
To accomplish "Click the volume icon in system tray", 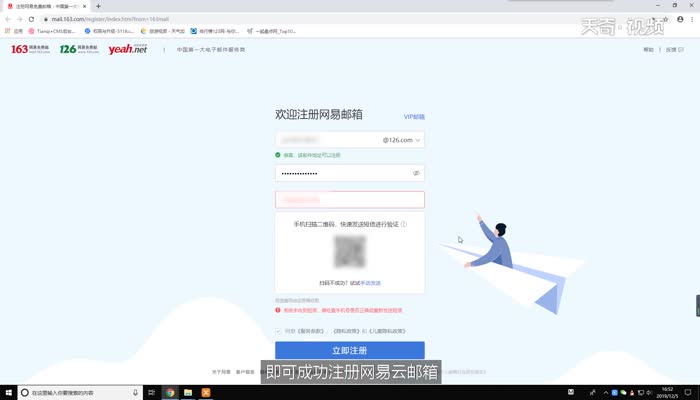I will pos(649,392).
